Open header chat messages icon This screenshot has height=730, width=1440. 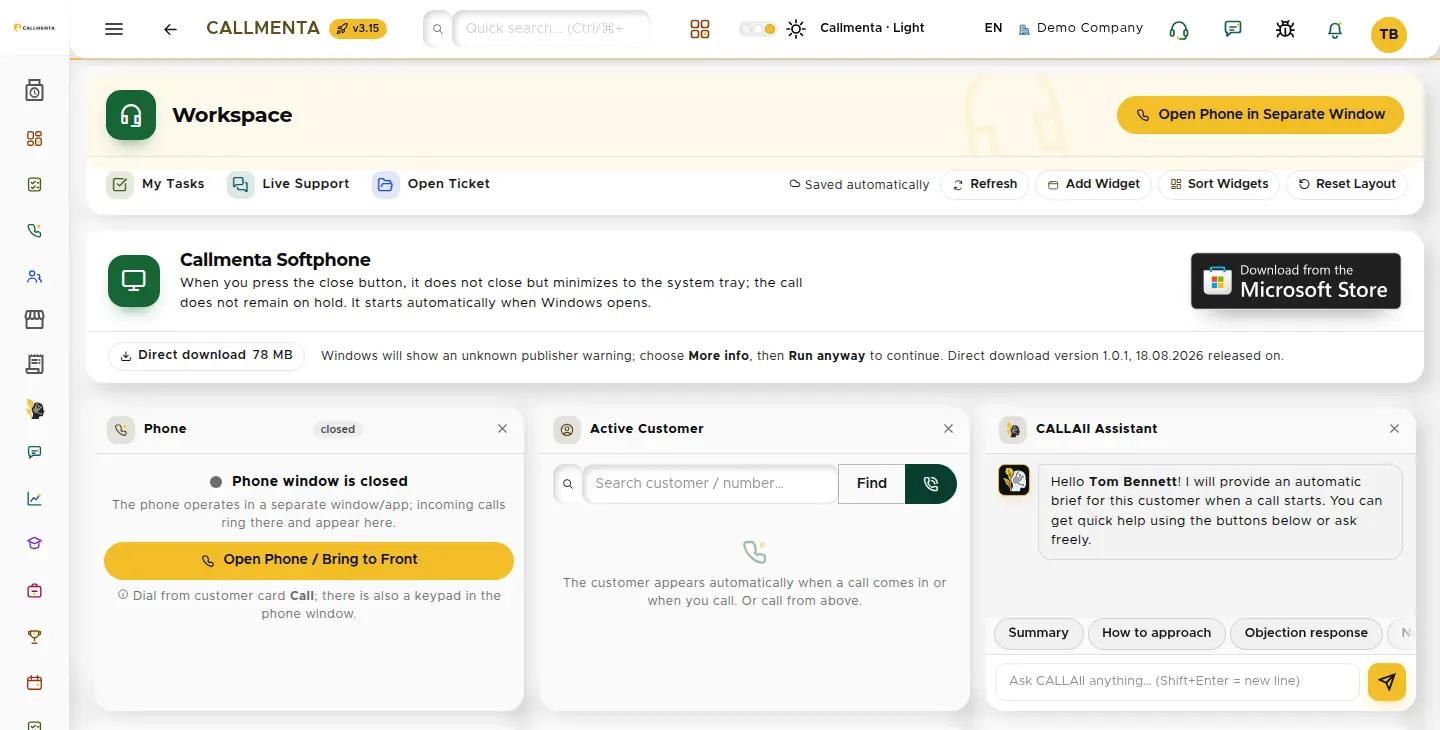1233,29
